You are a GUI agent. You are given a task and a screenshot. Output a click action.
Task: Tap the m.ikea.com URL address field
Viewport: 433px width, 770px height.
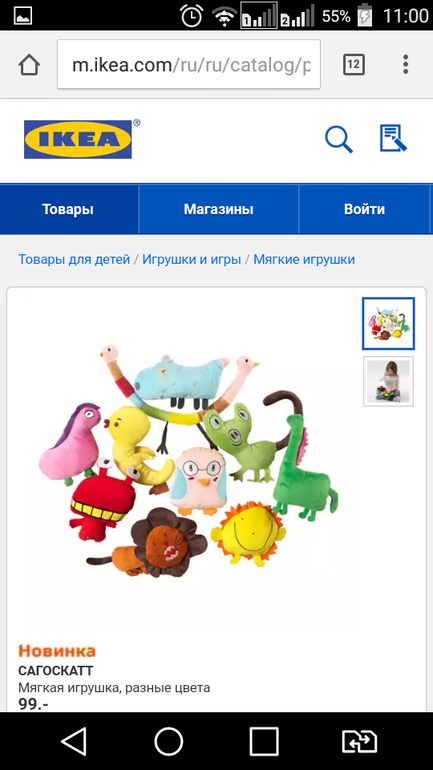[189, 64]
